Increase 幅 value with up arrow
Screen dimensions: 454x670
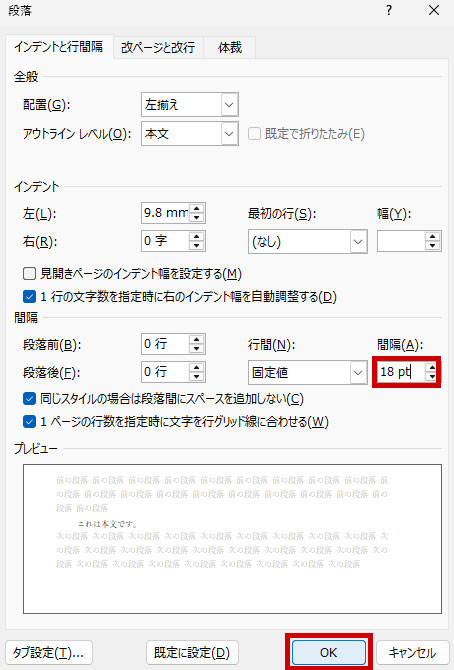[x=433, y=237]
